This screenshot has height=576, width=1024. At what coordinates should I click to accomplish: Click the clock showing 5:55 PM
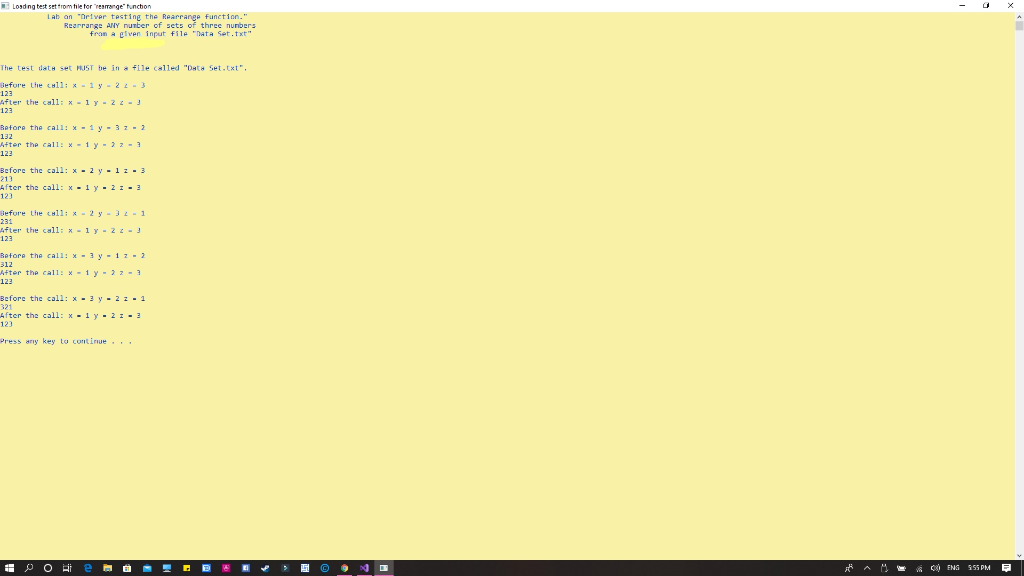[978, 568]
